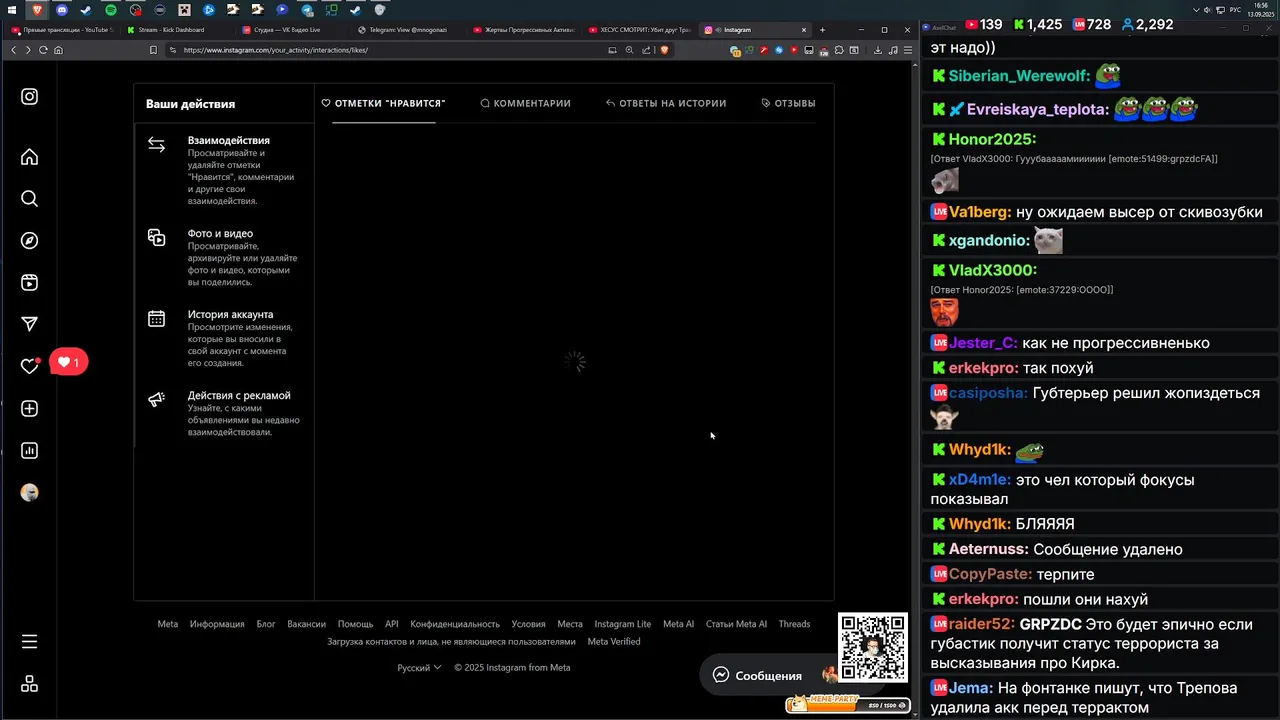Select the Фото и видео section
Screen dimensions: 1280x720
224,258
